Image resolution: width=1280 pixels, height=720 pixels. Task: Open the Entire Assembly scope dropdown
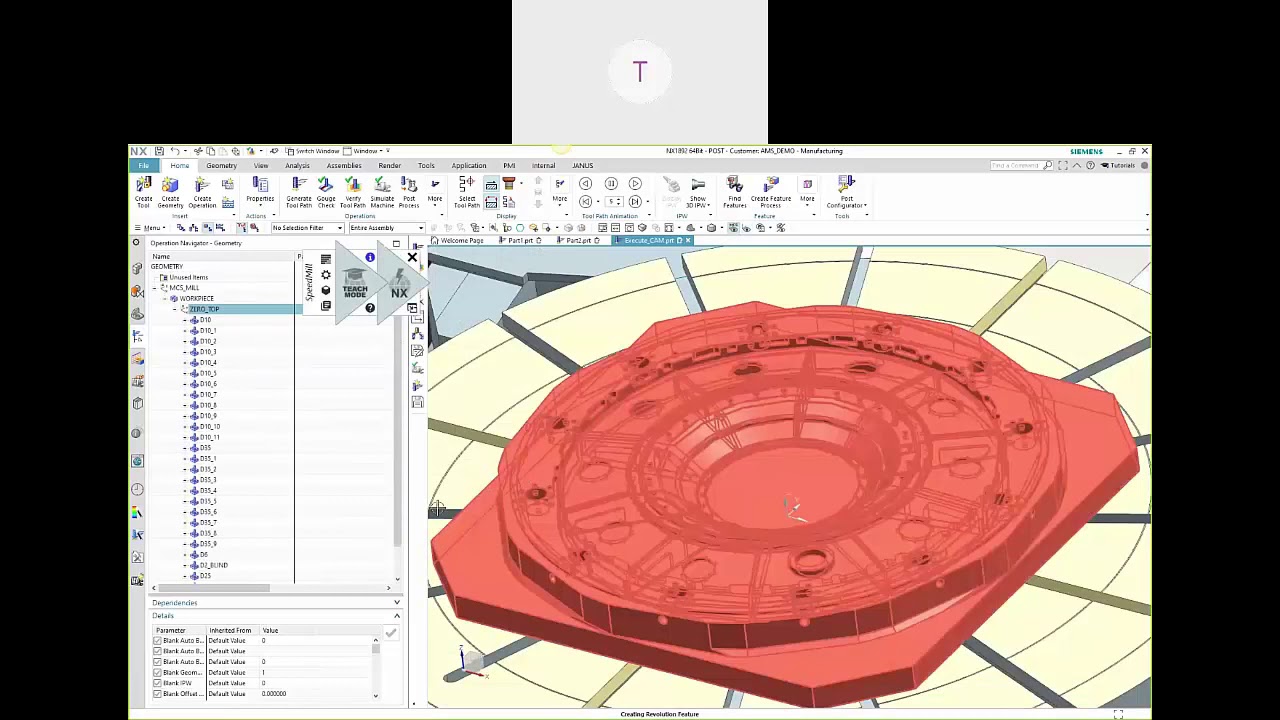386,228
